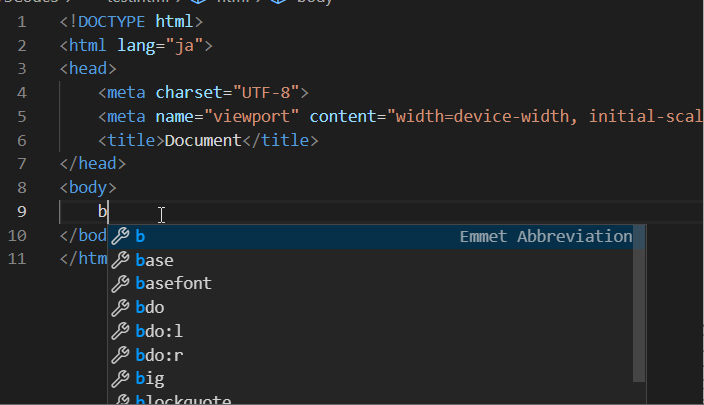704x405 pixels.
Task: Select the 'big' completion item
Action: [149, 379]
